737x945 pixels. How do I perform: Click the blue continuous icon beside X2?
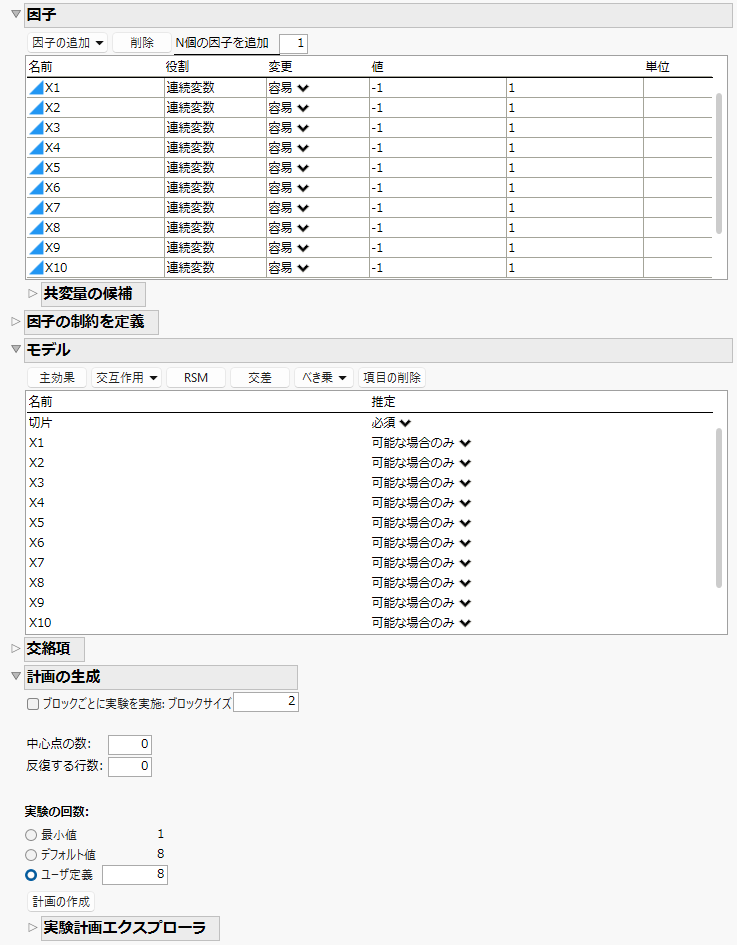pos(36,108)
